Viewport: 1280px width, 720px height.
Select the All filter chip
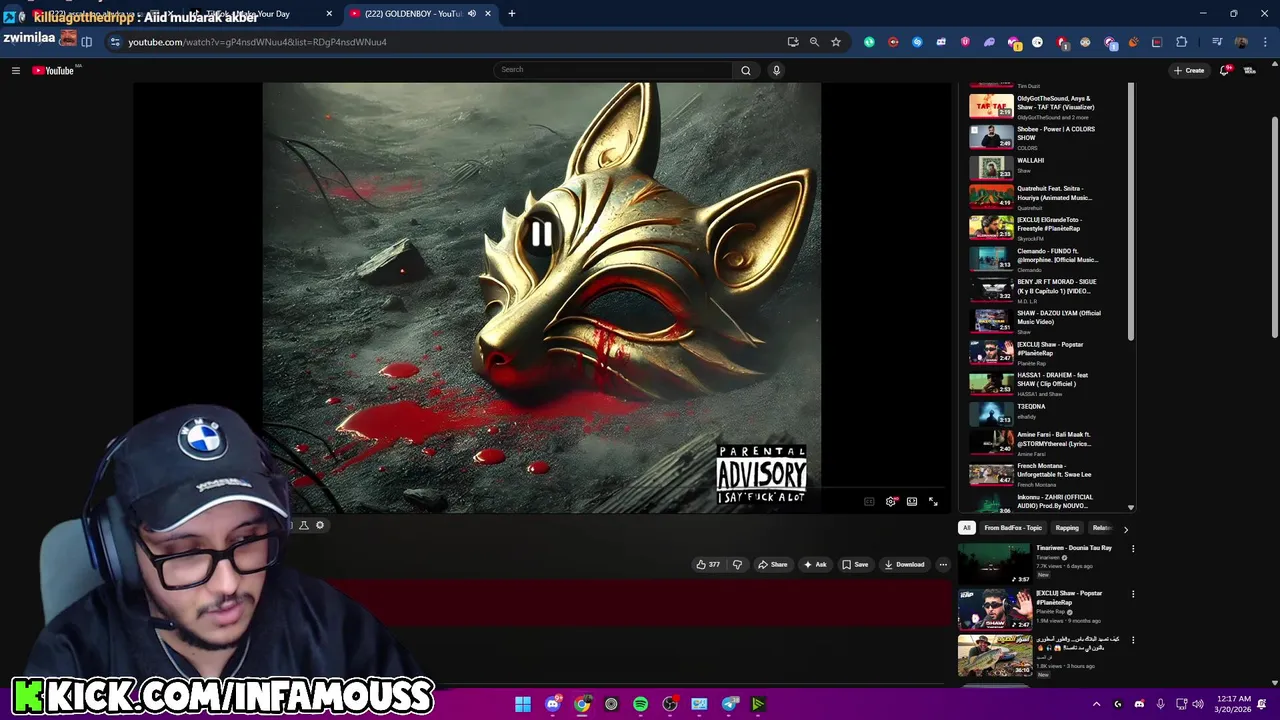[967, 528]
